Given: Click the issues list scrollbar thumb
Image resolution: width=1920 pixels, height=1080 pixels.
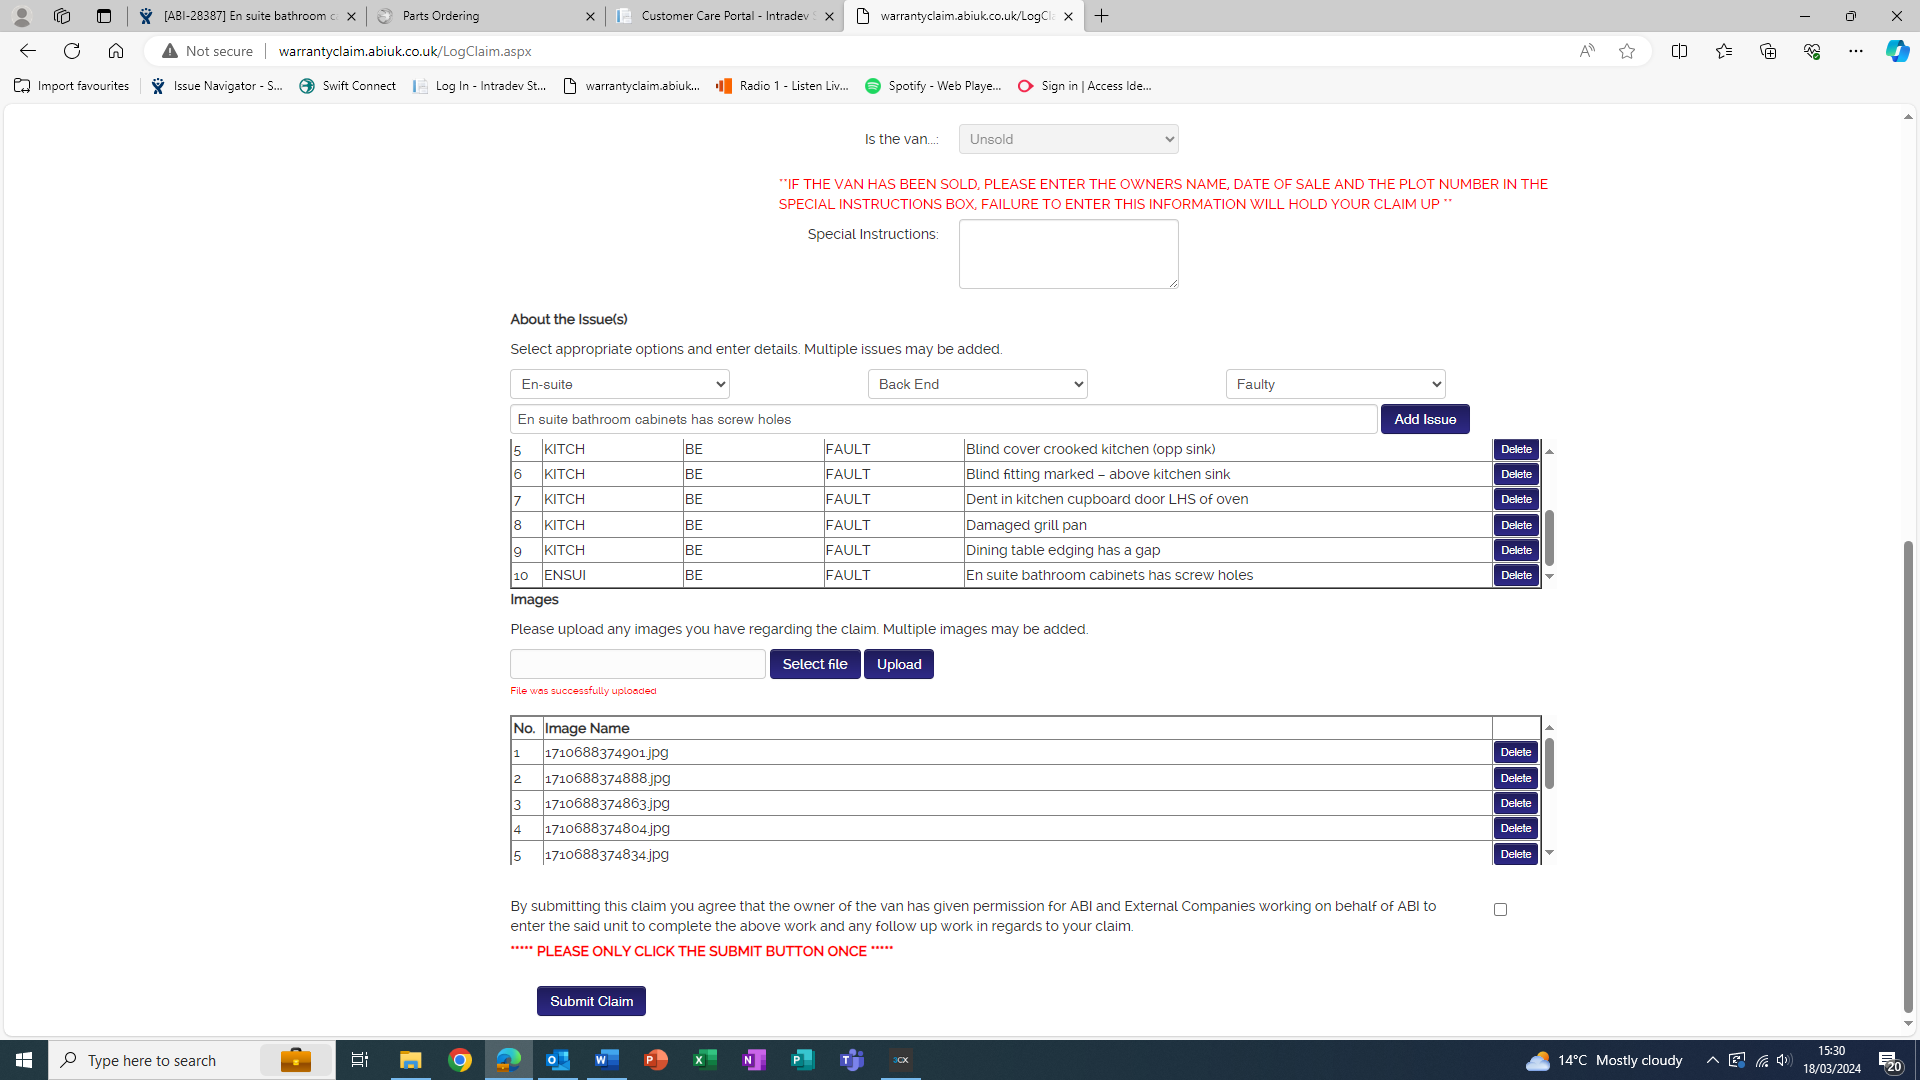Looking at the screenshot, I should pos(1549,537).
